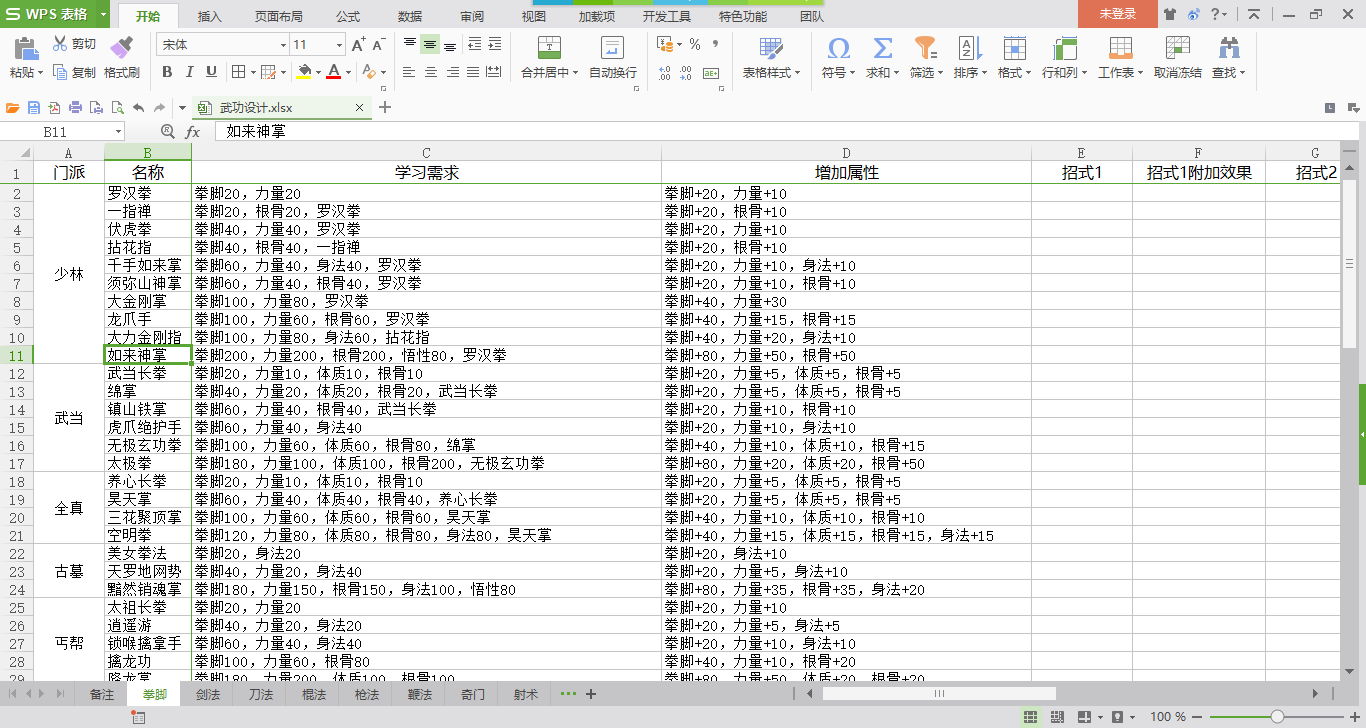Click the Sort (排序) A-Z icon
This screenshot has width=1366, height=728.
pos(969,48)
